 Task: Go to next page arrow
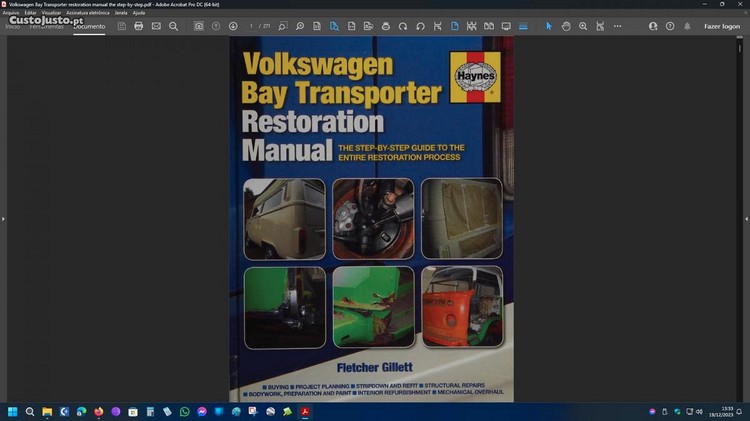pos(233,26)
